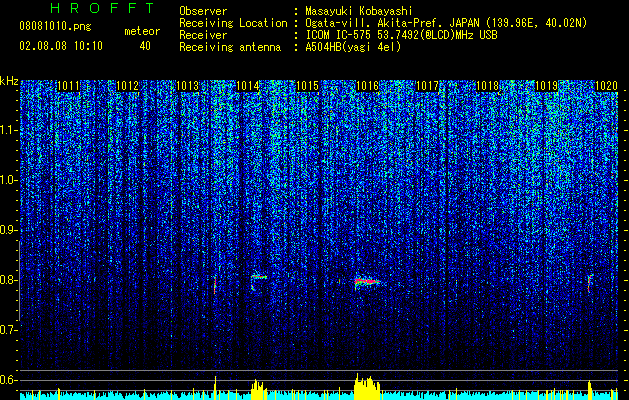Click time marker 1015
Image resolution: width=629 pixels, height=400 pixels.
pyautogui.click(x=307, y=86)
